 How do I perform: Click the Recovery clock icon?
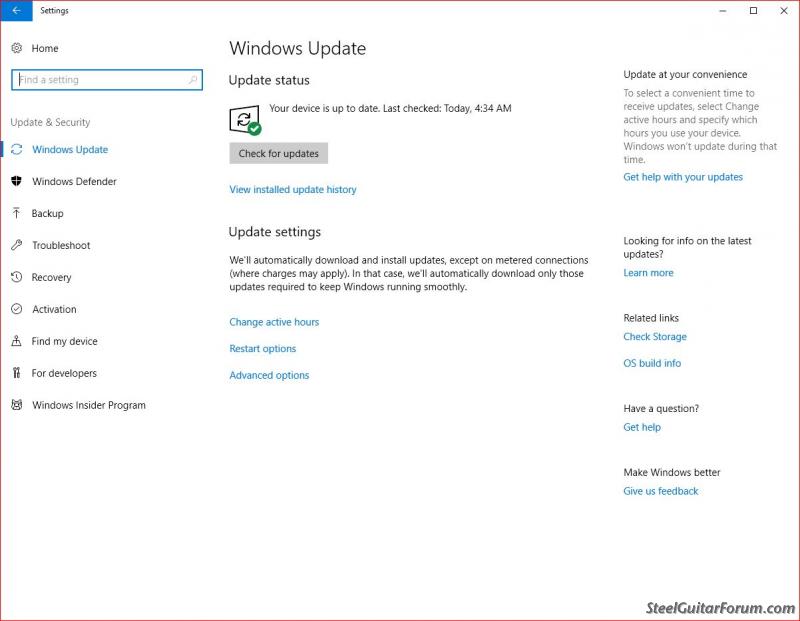17,277
